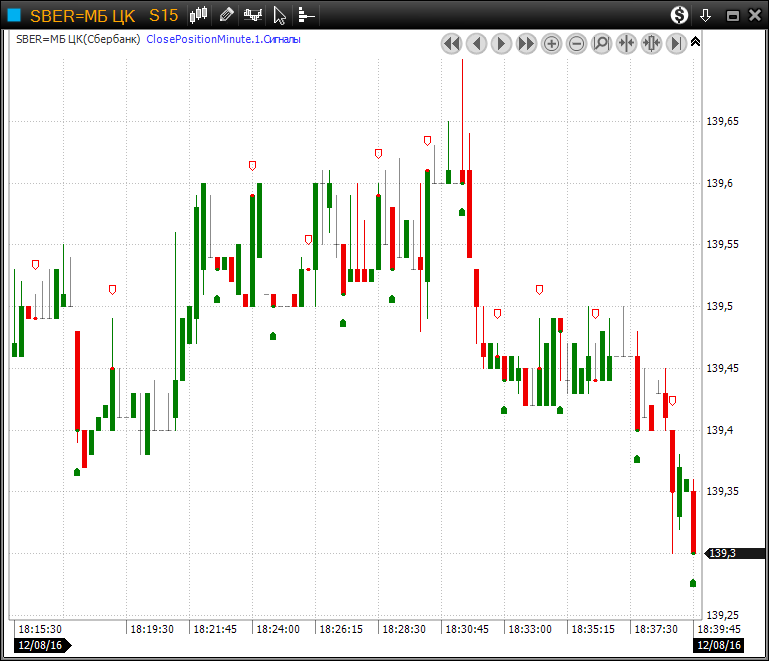
Task: Select the pencil drawing tool
Action: tap(227, 15)
